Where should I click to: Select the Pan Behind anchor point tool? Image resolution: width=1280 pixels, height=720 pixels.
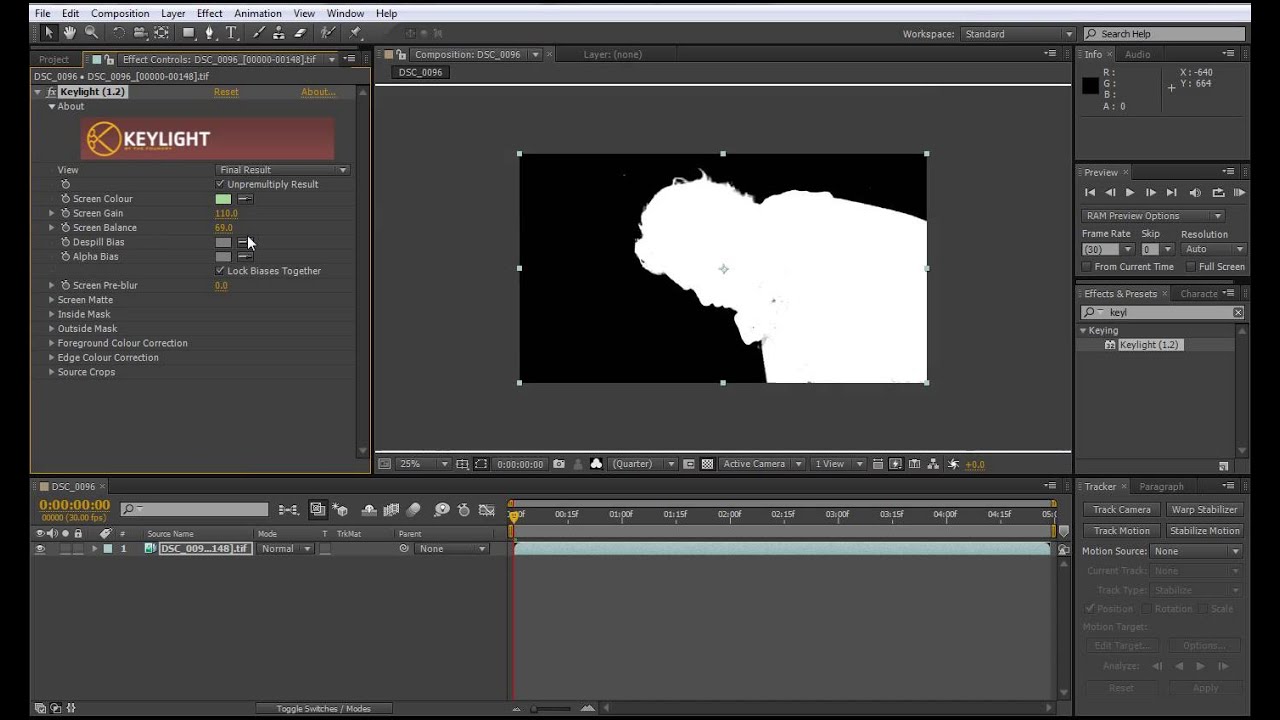pos(161,33)
